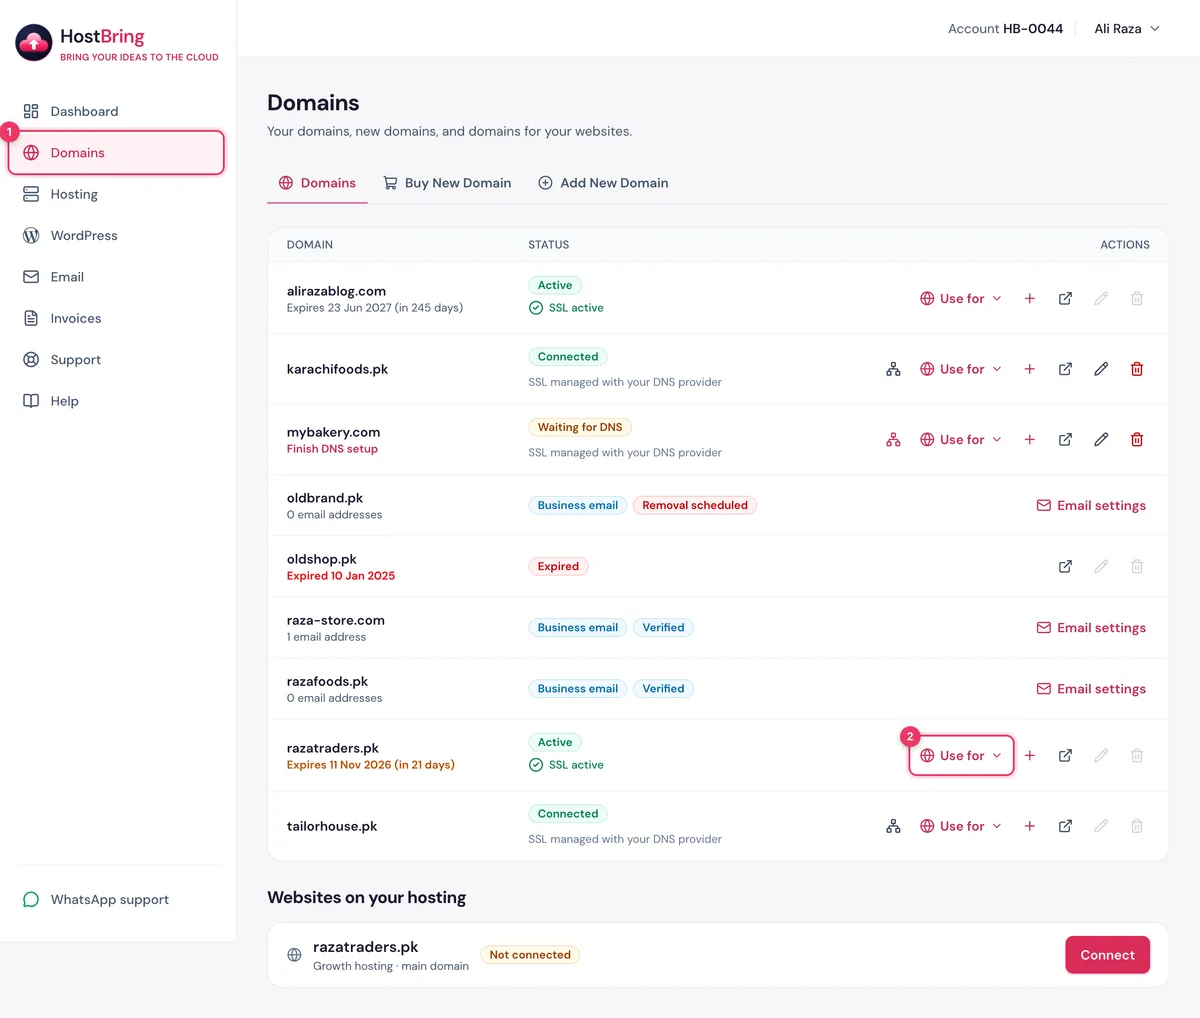This screenshot has height=1018, width=1200.
Task: Click the Expired status badge for oldshop.pk
Action: 558,567
